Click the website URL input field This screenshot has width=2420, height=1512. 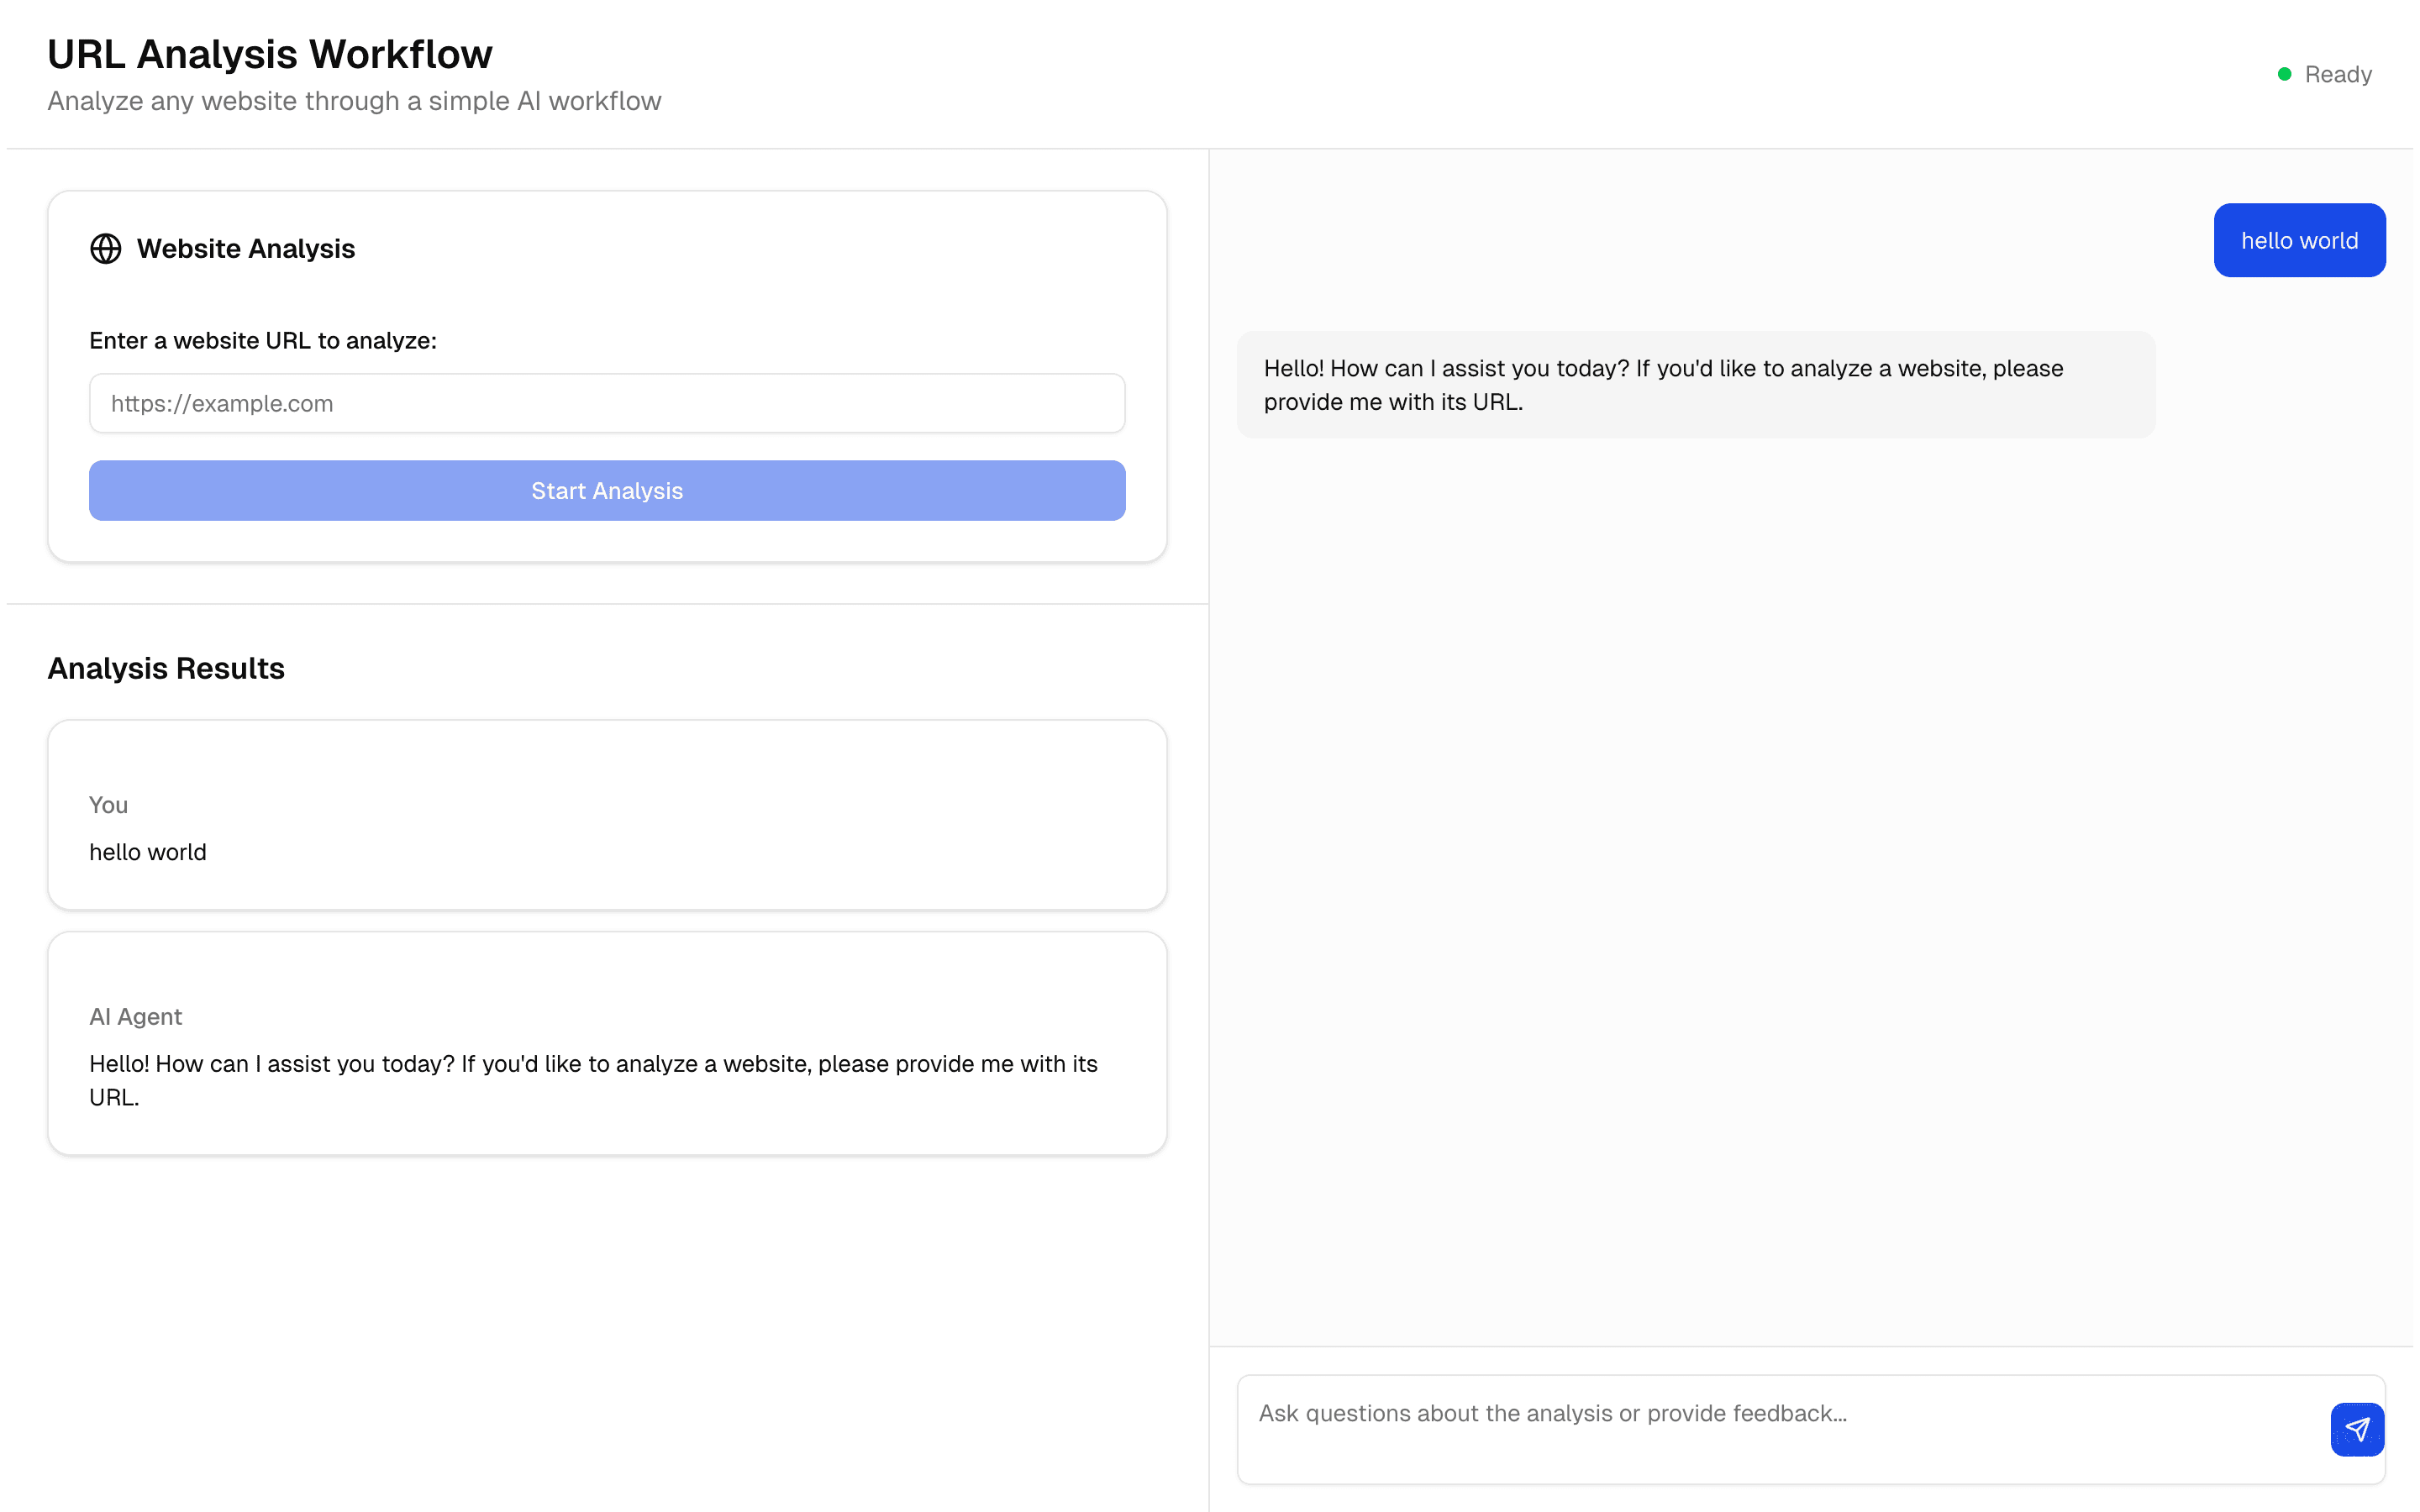pyautogui.click(x=606, y=403)
